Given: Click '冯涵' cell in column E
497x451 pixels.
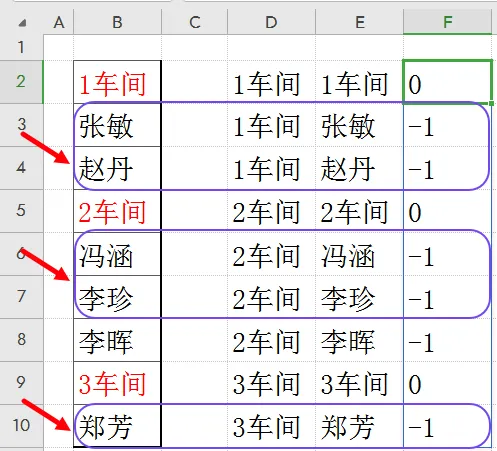Looking at the screenshot, I should [359, 254].
